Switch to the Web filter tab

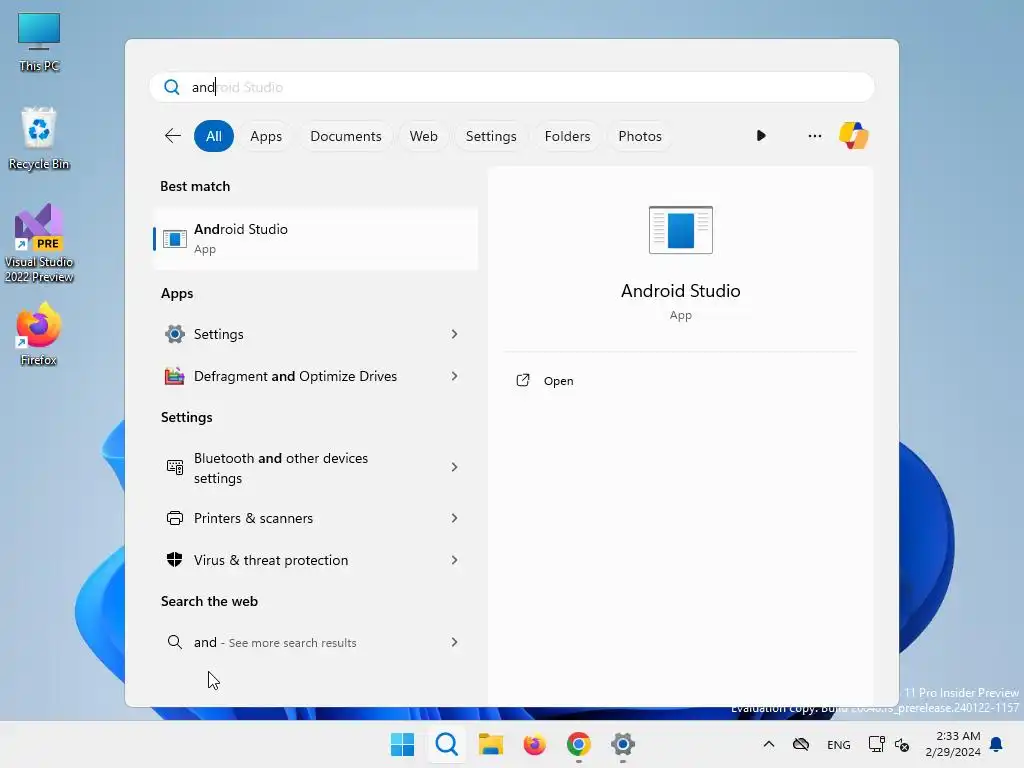pos(423,136)
